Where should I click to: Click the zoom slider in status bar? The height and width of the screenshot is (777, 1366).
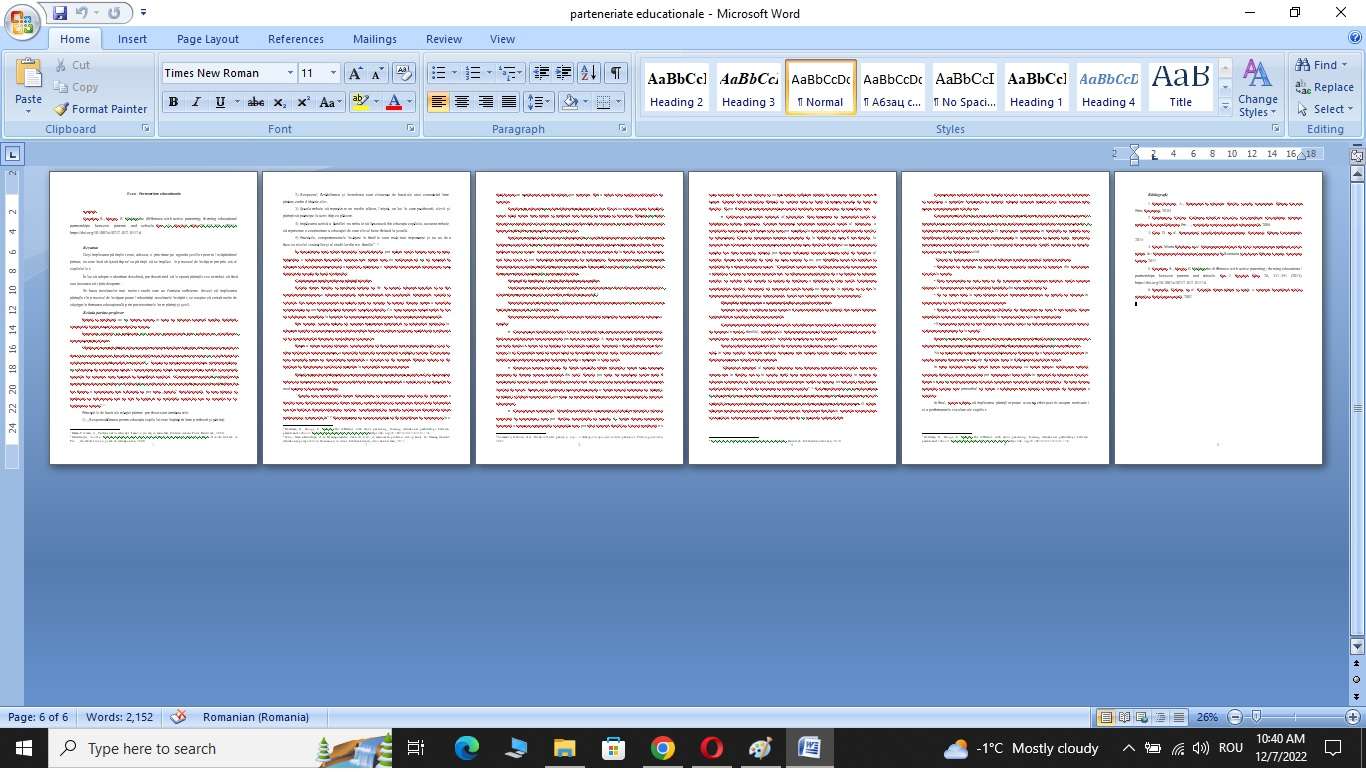click(1256, 717)
